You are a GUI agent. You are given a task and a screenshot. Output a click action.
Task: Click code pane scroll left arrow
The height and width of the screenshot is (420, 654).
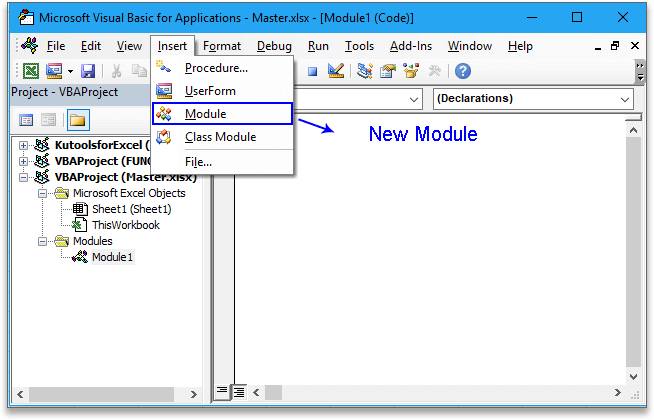(x=257, y=392)
